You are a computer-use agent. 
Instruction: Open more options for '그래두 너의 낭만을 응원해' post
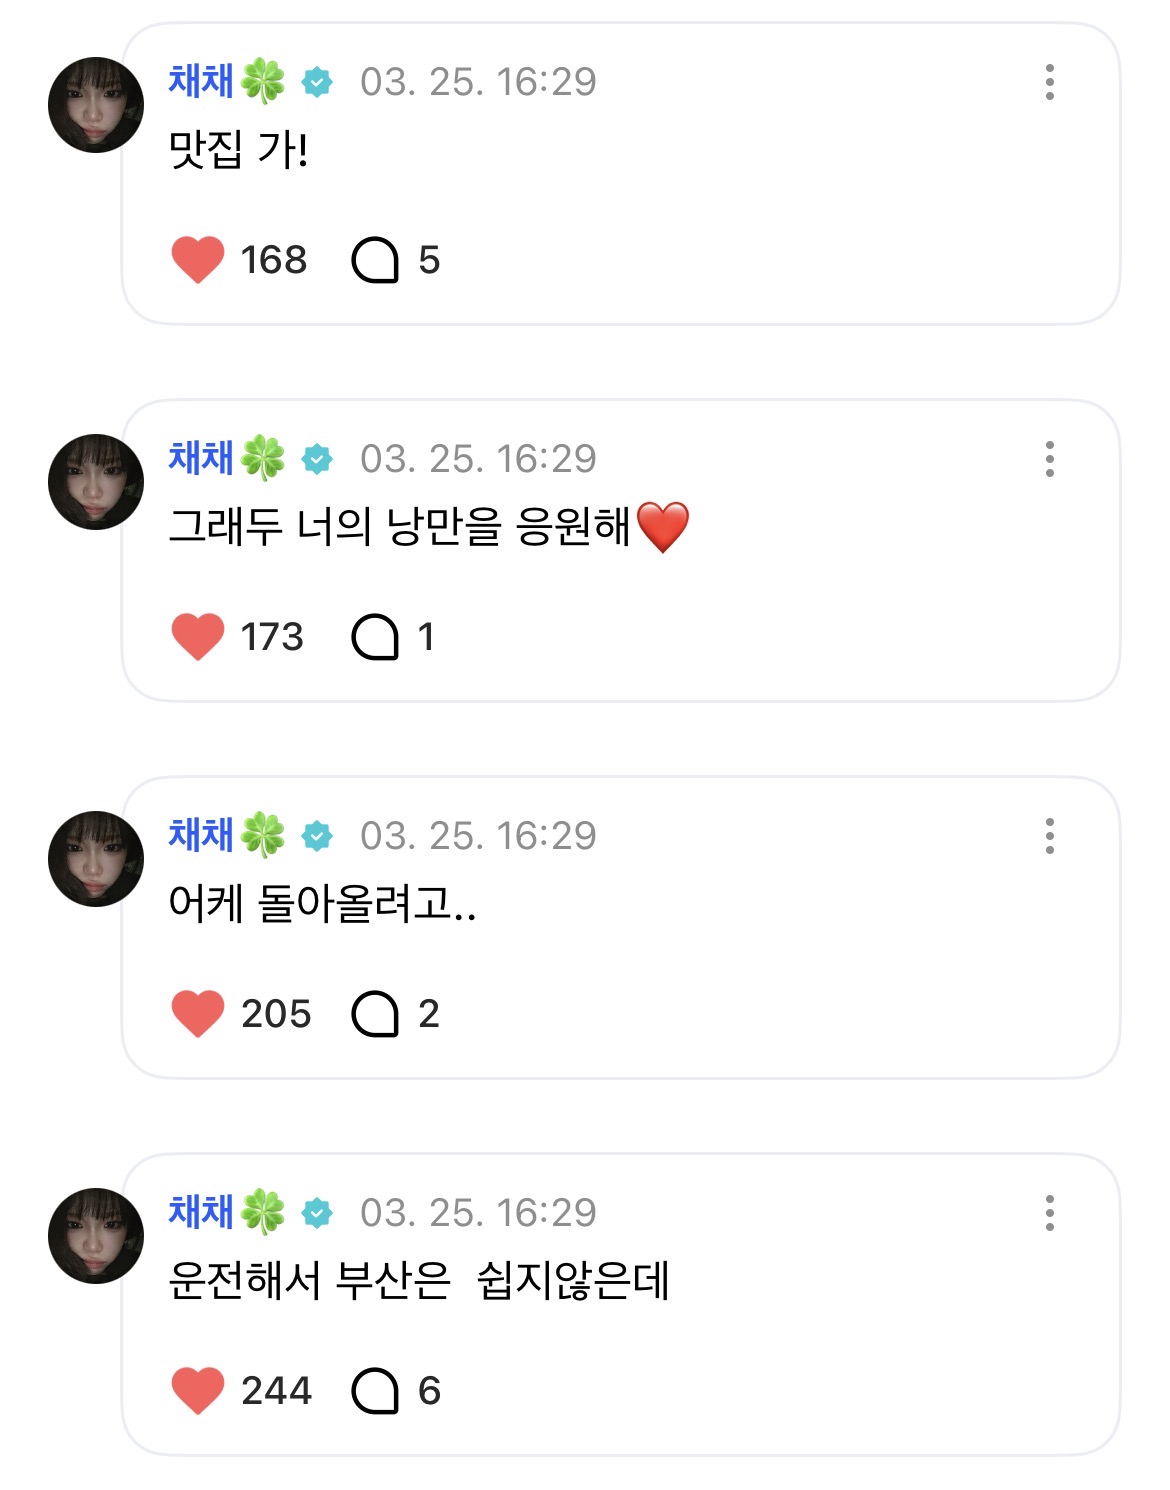[x=1049, y=459]
